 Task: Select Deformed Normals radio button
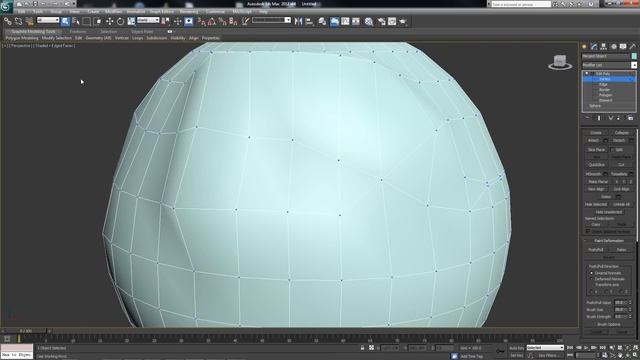point(591,279)
